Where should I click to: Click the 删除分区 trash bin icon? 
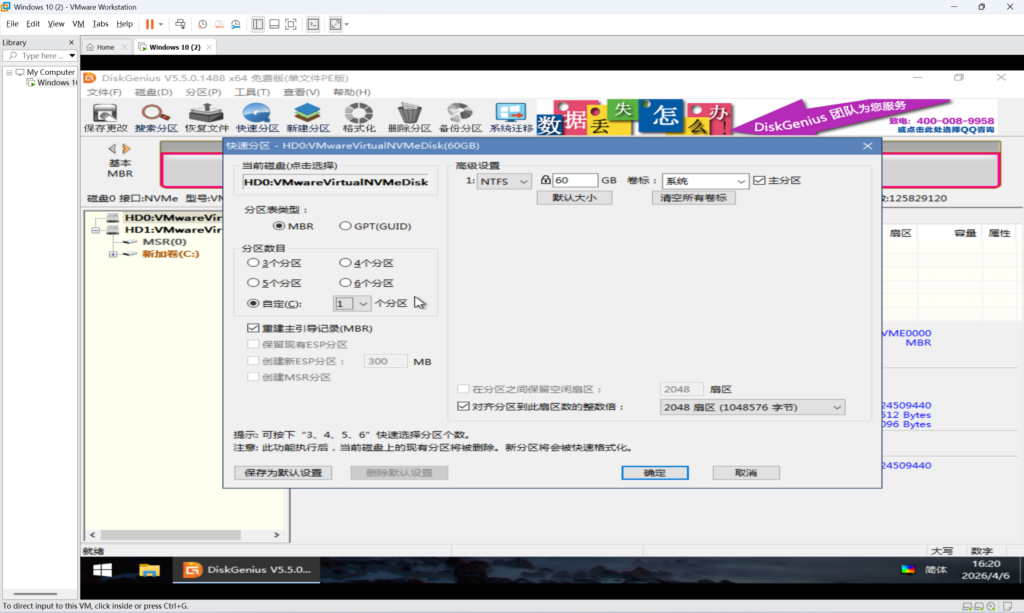click(409, 116)
